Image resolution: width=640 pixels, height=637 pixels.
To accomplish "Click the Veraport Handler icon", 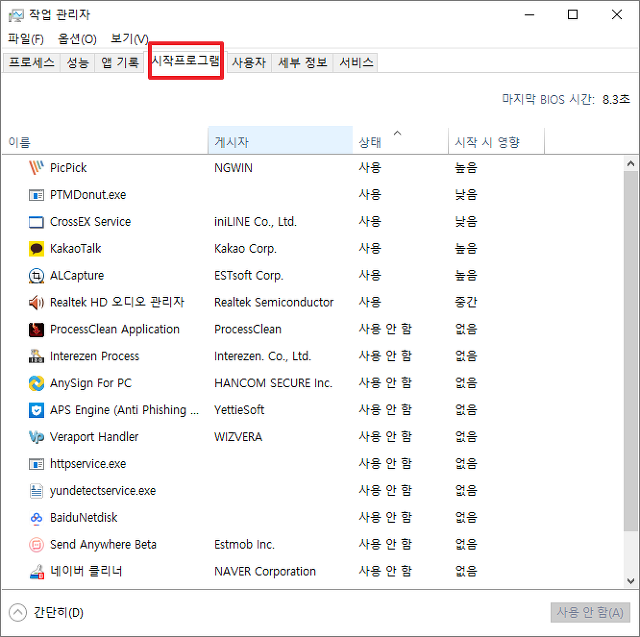I will tap(36, 437).
